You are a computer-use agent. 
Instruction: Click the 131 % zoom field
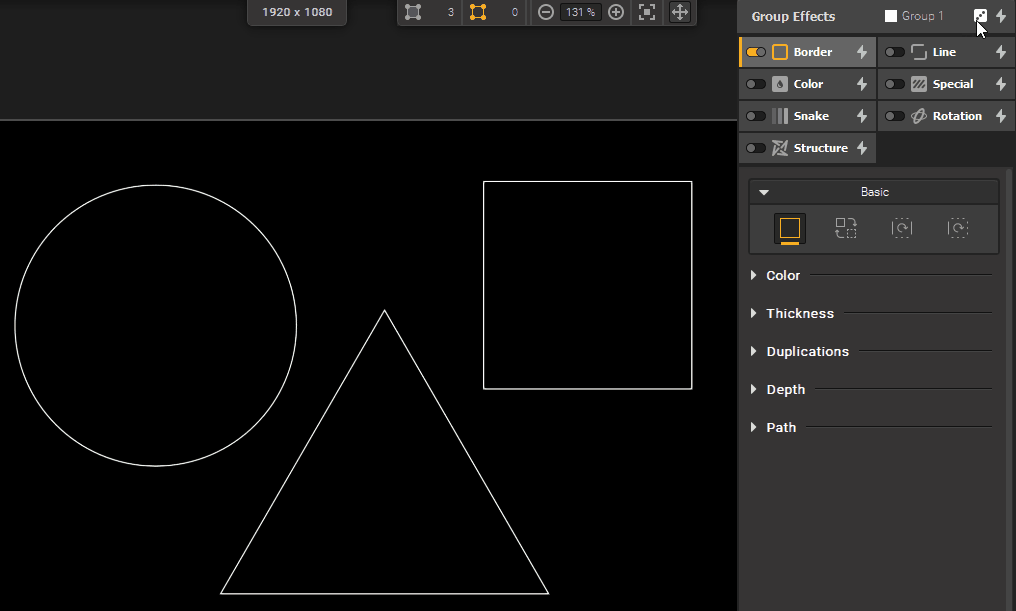(580, 12)
